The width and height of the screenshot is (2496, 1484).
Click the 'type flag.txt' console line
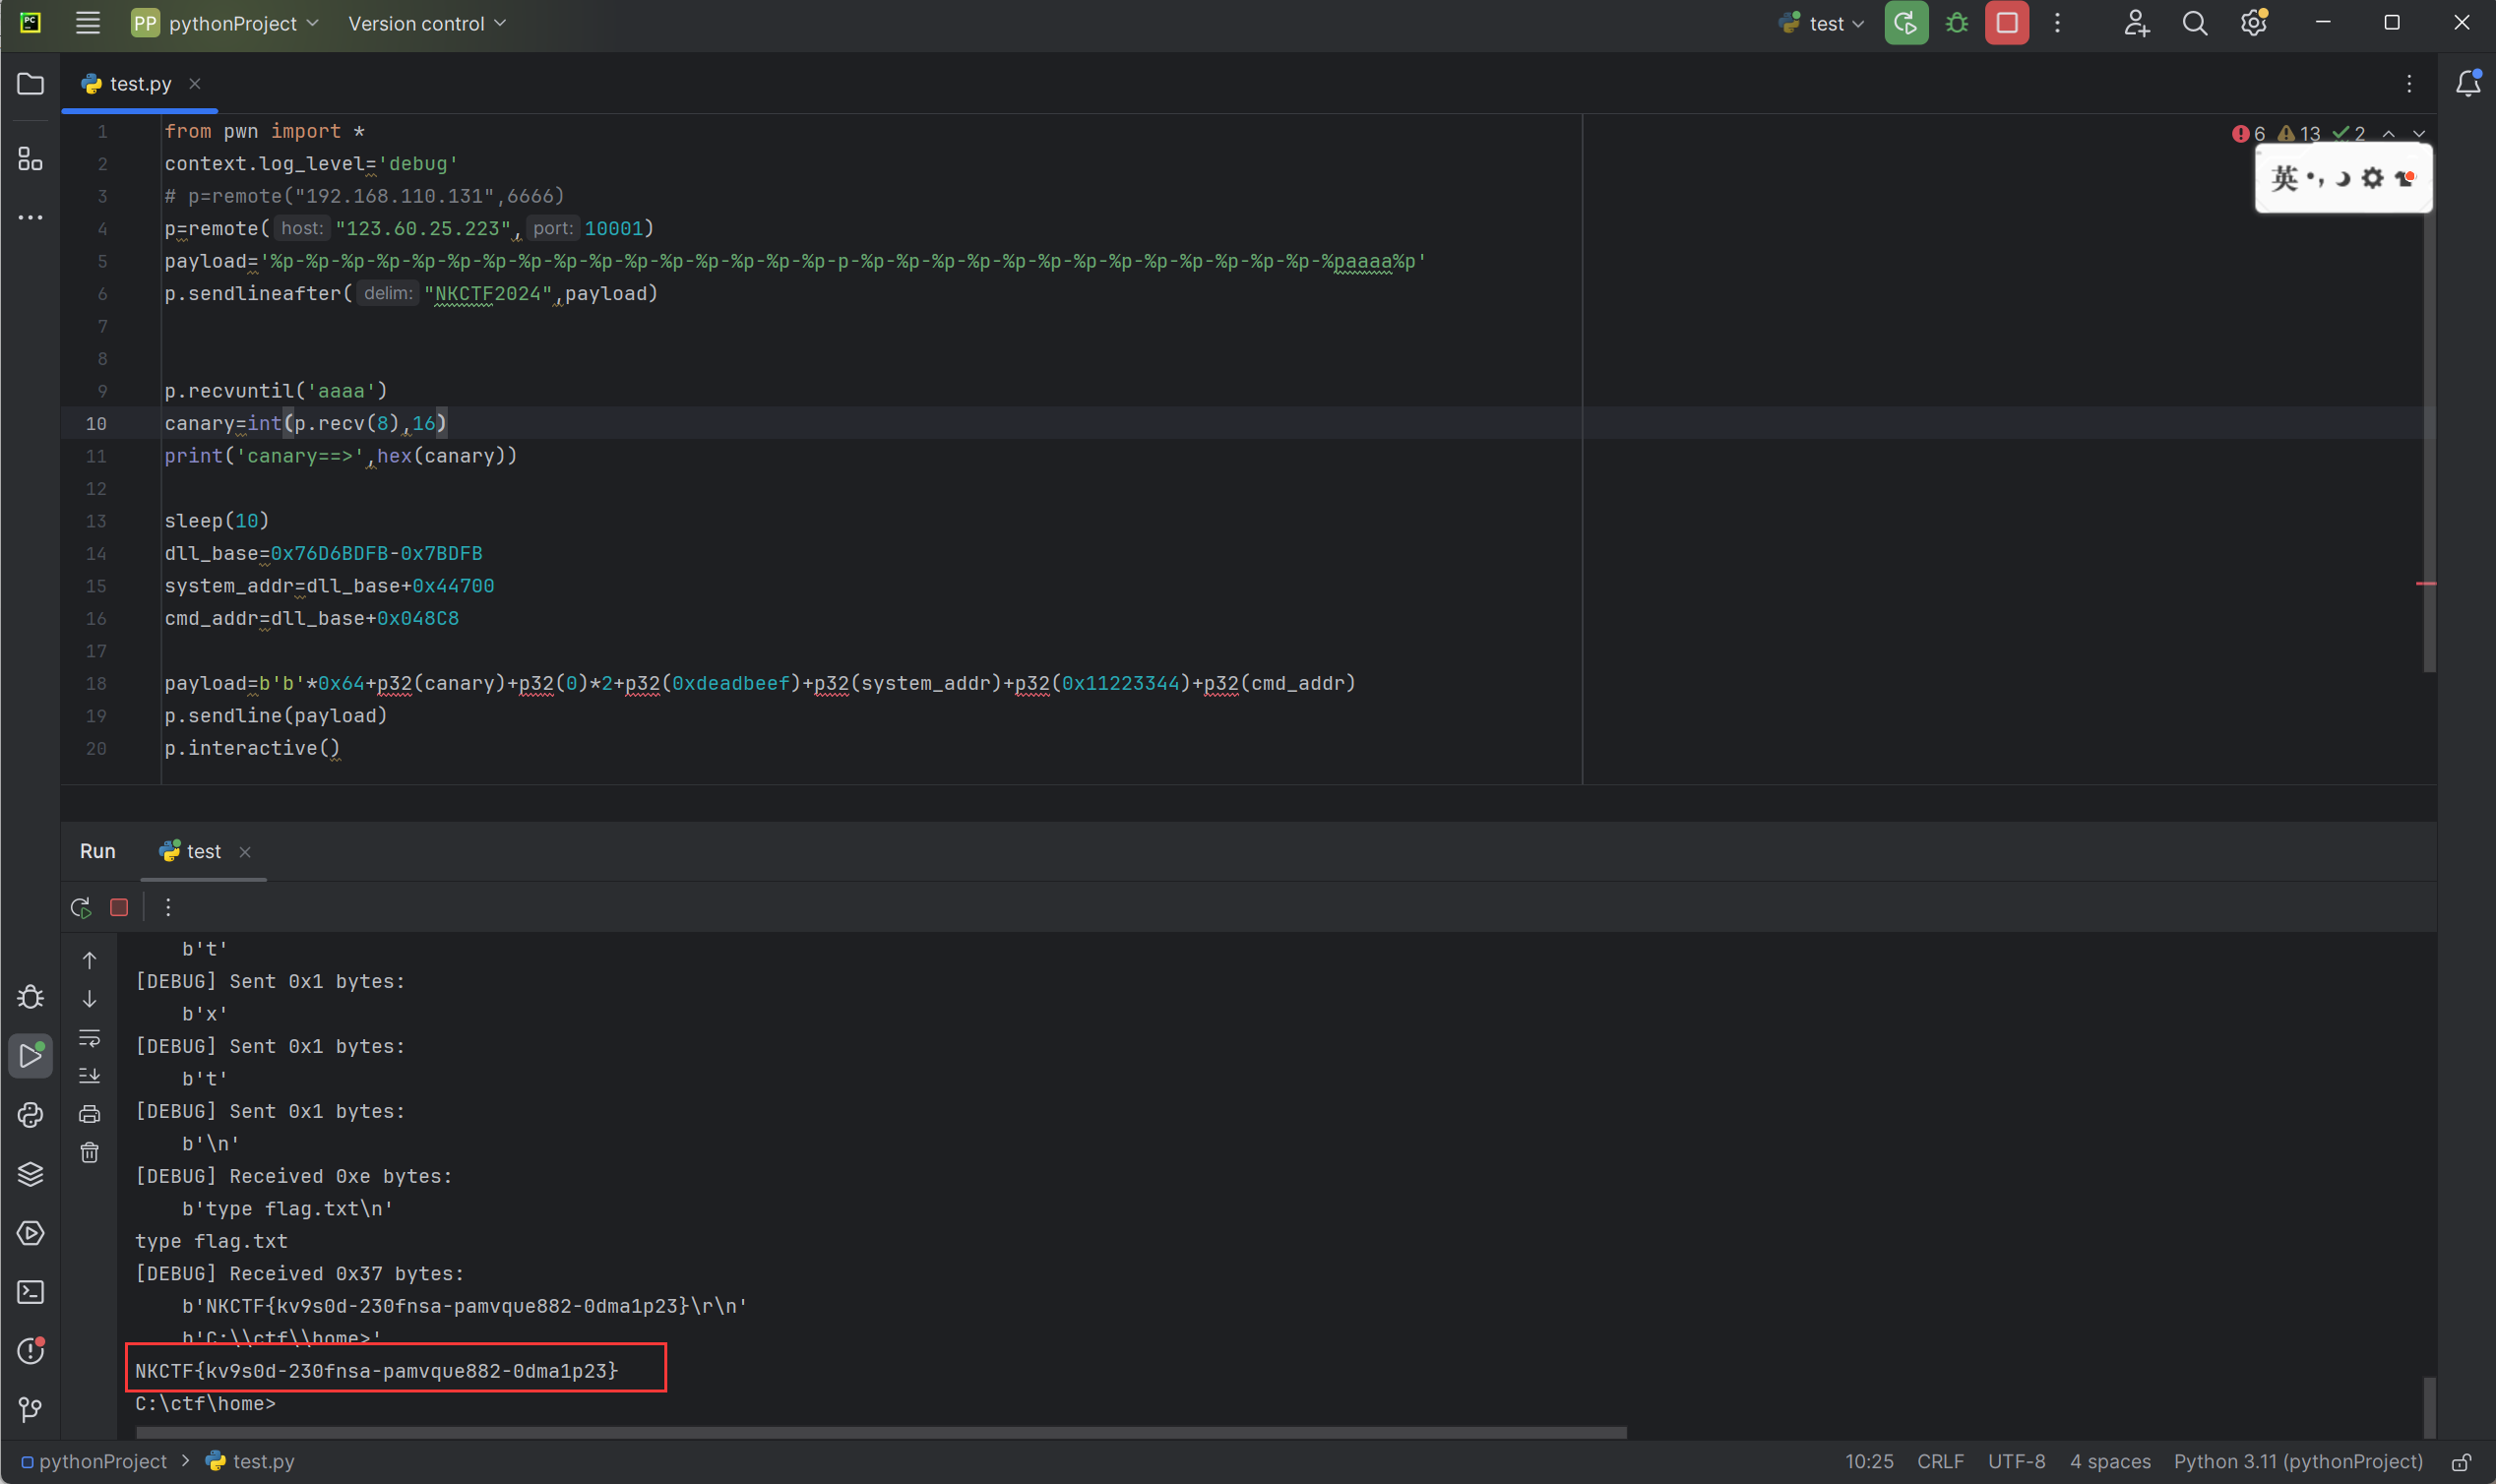coord(211,1241)
